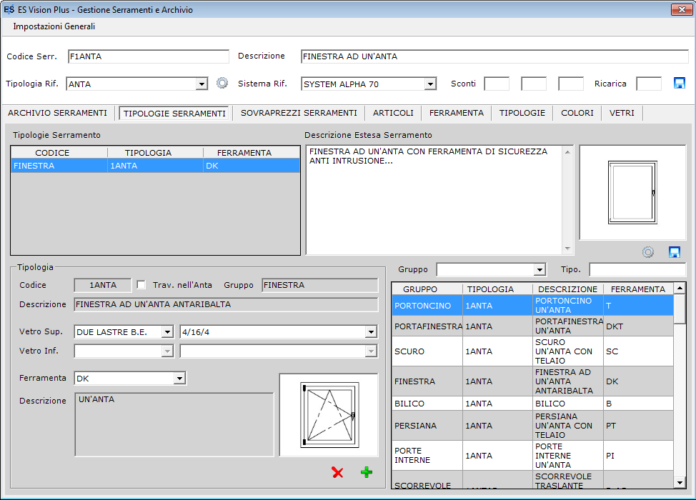Click the first Sconti input field
Image resolution: width=696 pixels, height=500 pixels.
point(497,83)
